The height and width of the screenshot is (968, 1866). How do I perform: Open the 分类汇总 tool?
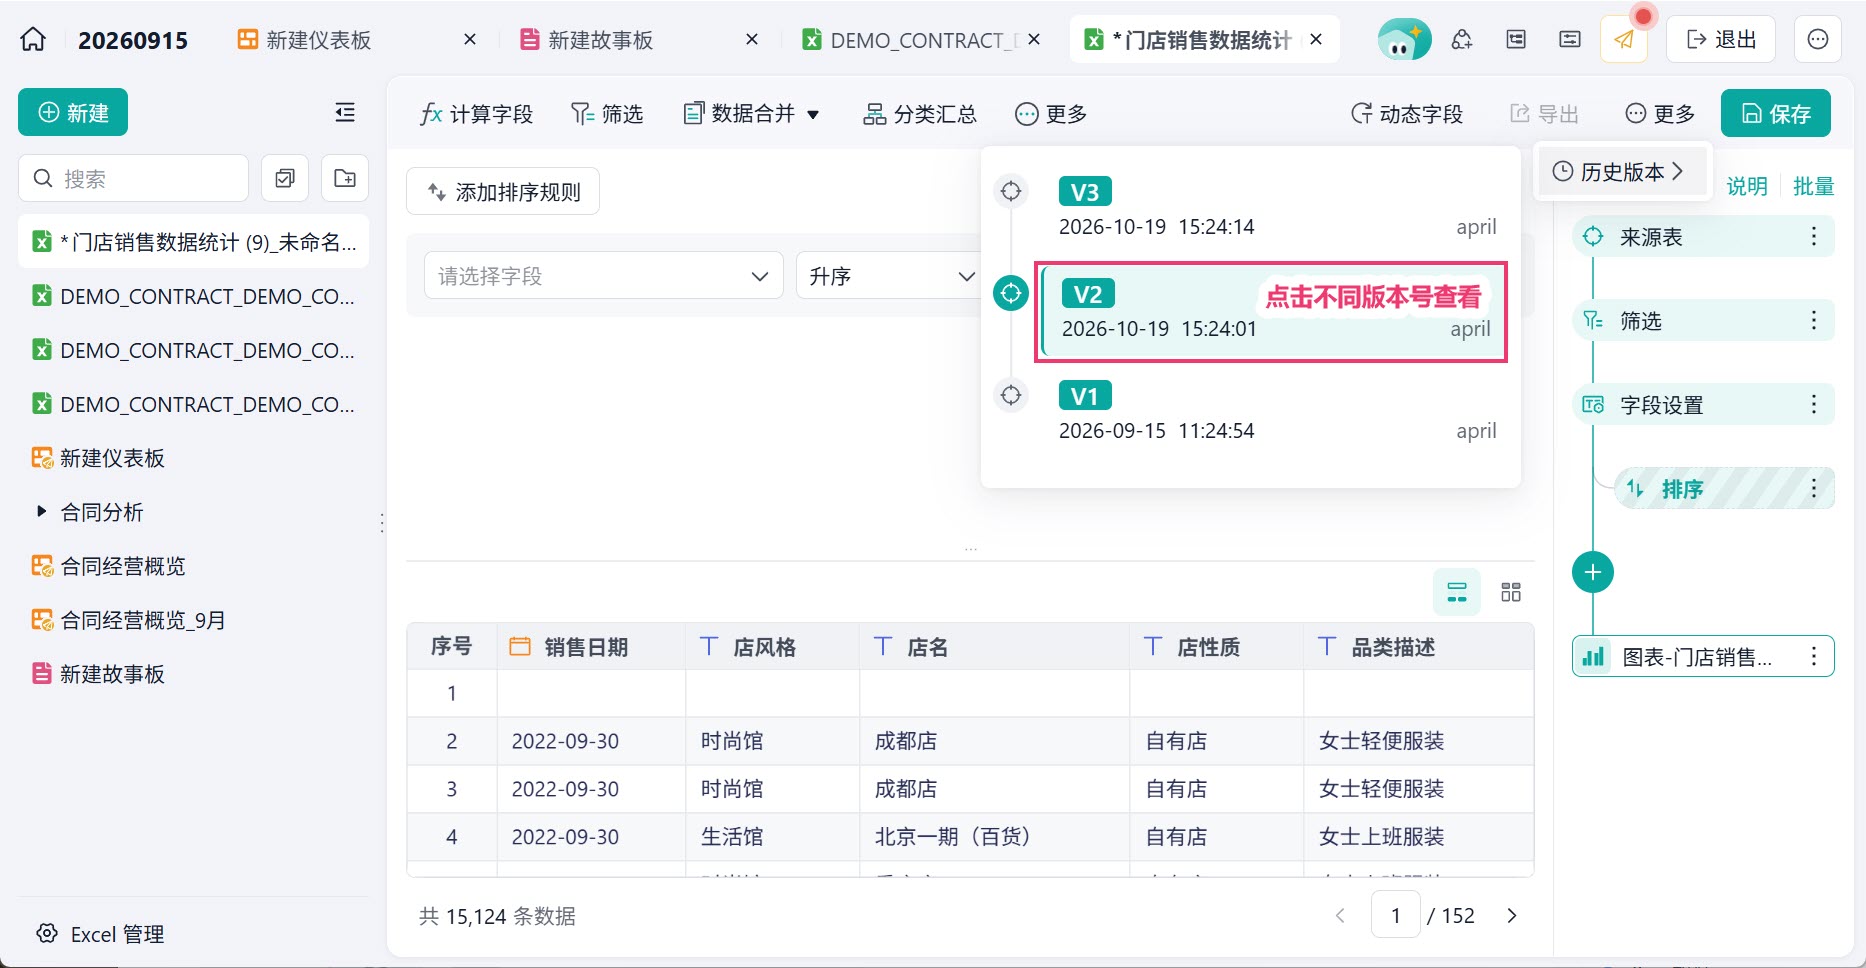pyautogui.click(x=919, y=114)
